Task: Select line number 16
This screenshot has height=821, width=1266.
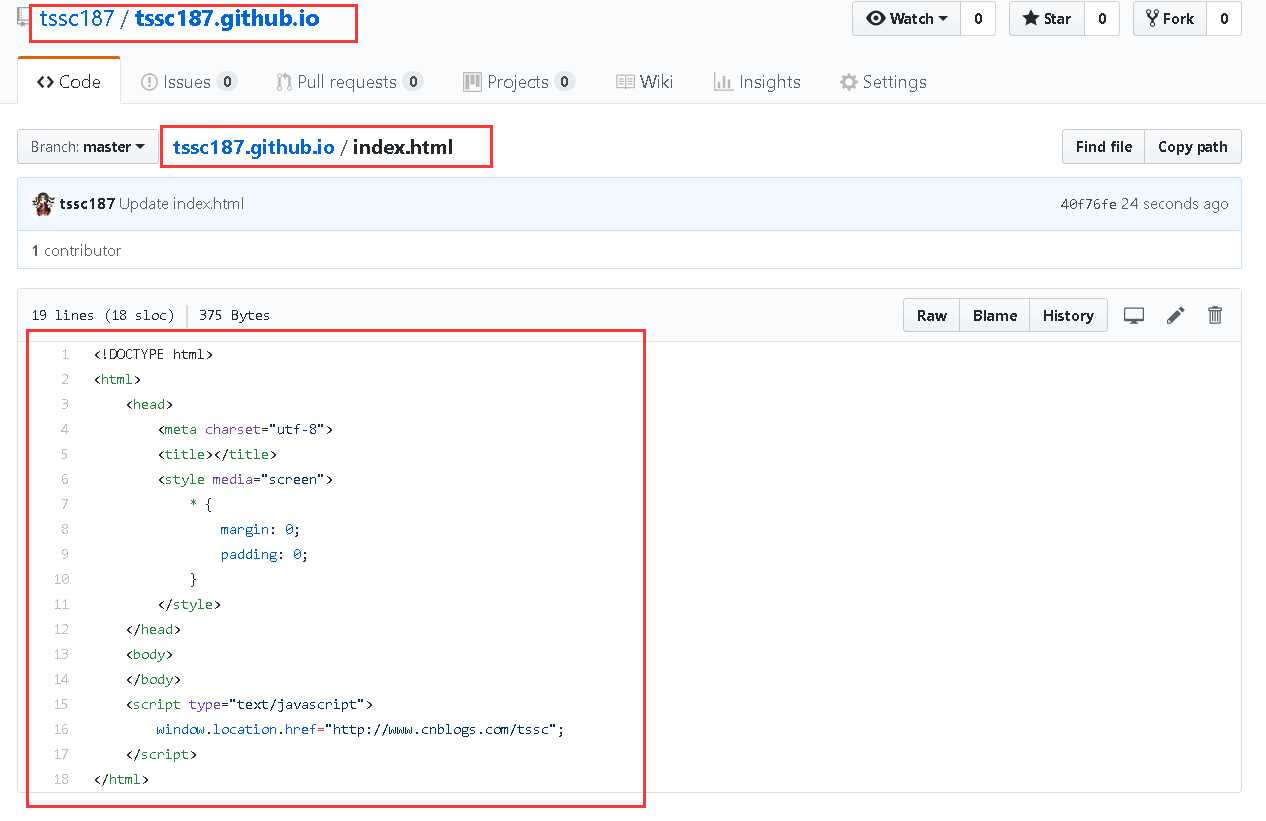Action: point(61,729)
